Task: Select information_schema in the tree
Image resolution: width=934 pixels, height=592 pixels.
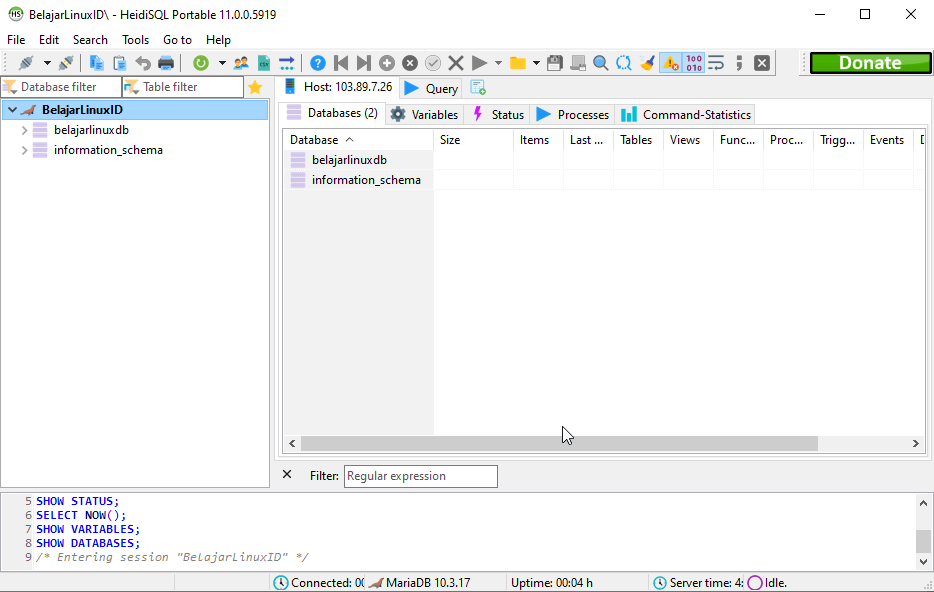Action: (108, 150)
